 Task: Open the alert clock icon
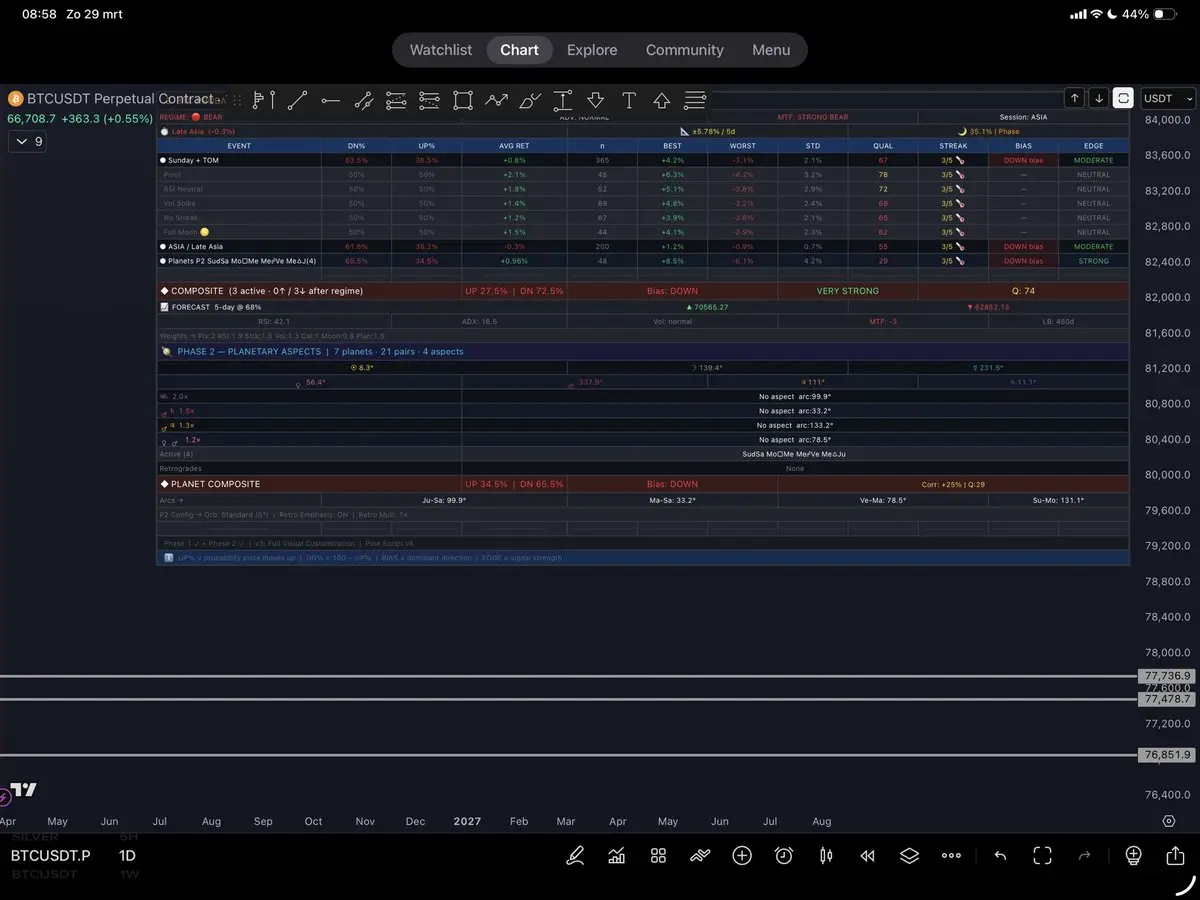coord(784,856)
